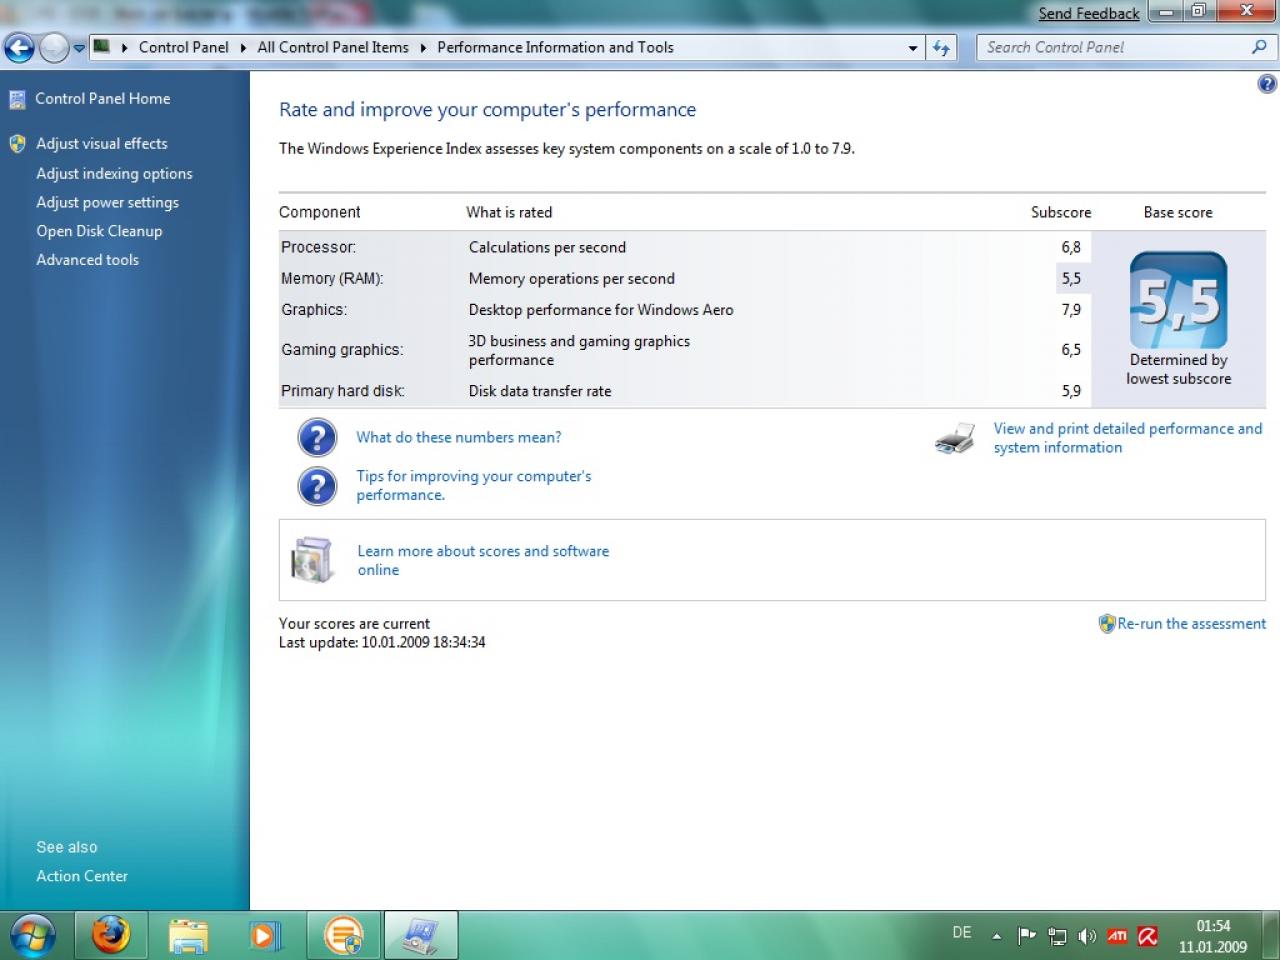Click question icon for What do these numbers mean
Screen dimensions: 1280x960
tap(317, 437)
